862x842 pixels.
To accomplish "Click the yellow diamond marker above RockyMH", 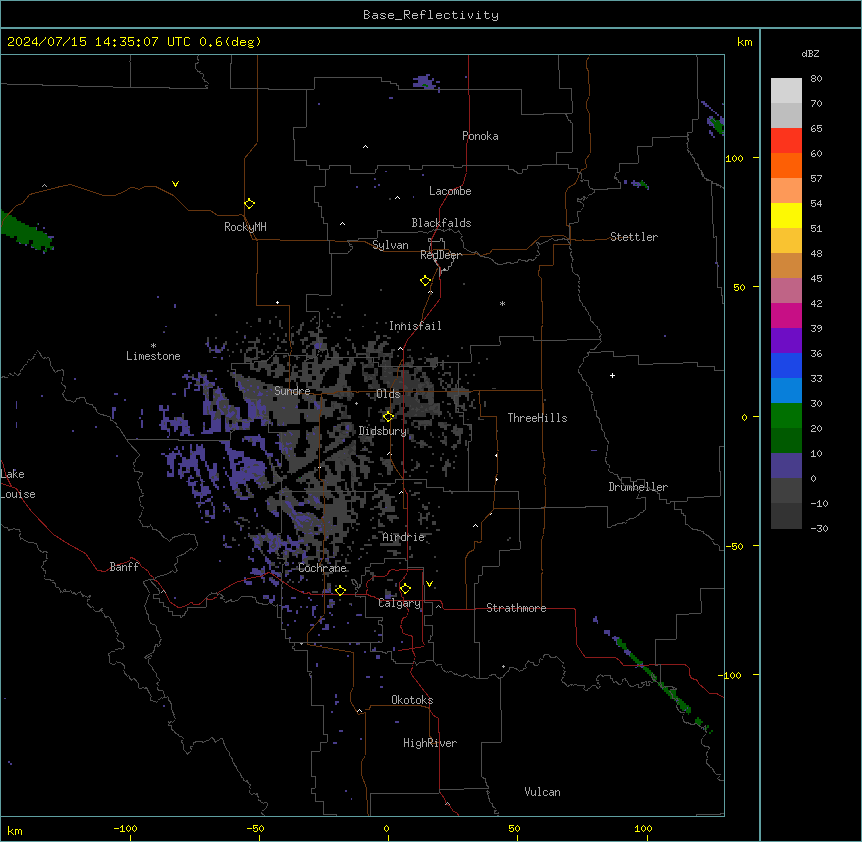I will (x=250, y=204).
